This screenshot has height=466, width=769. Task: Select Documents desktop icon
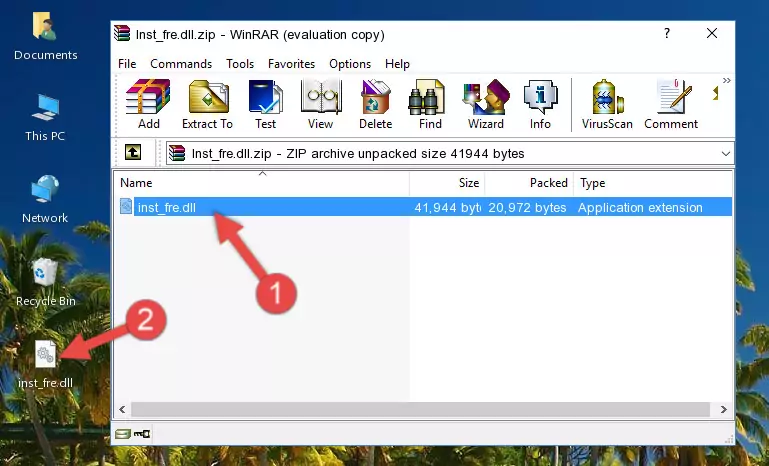(46, 37)
